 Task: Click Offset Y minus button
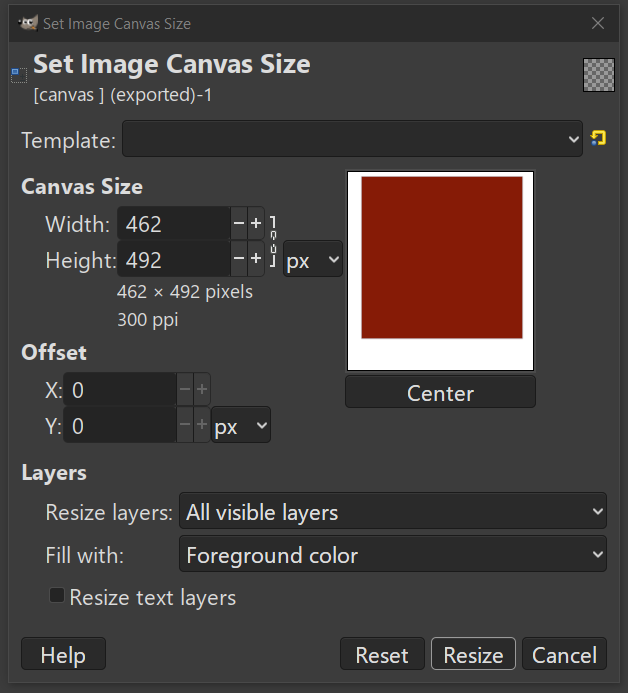185,425
